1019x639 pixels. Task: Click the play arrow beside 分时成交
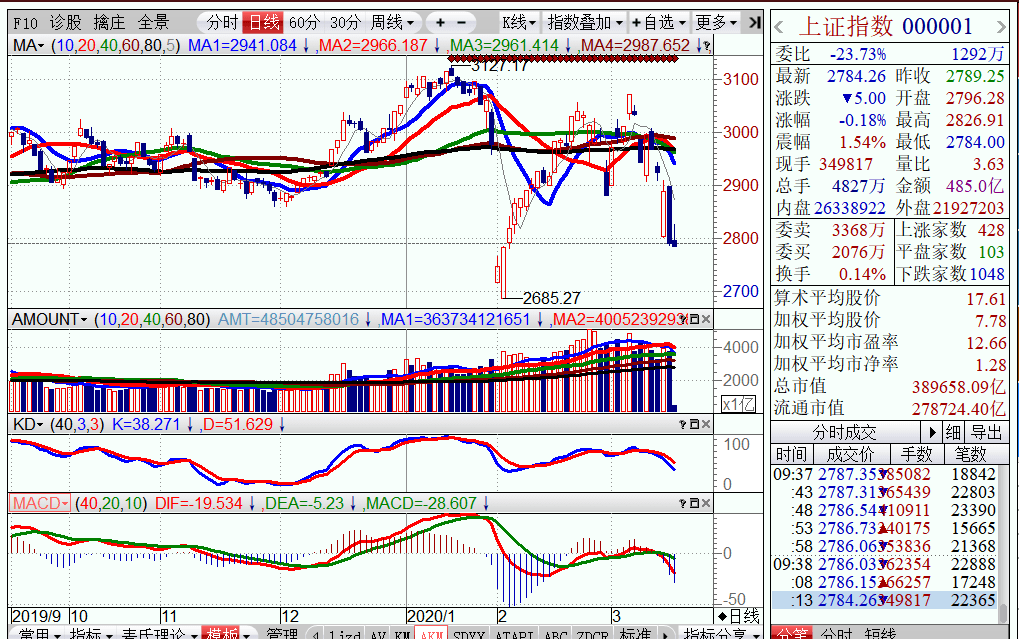coord(931,432)
